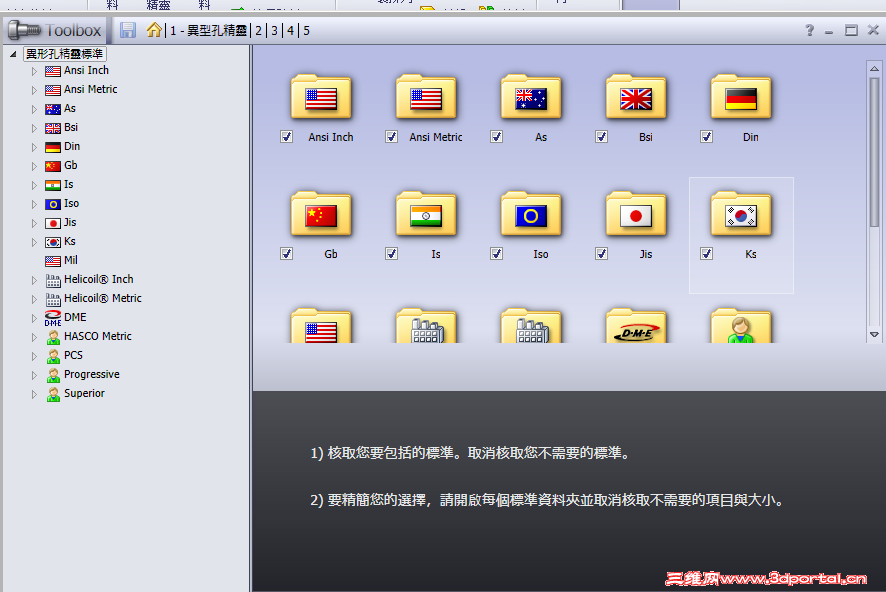Switch to step 5 tab
Viewport: 886px width, 592px height.
(x=306, y=31)
